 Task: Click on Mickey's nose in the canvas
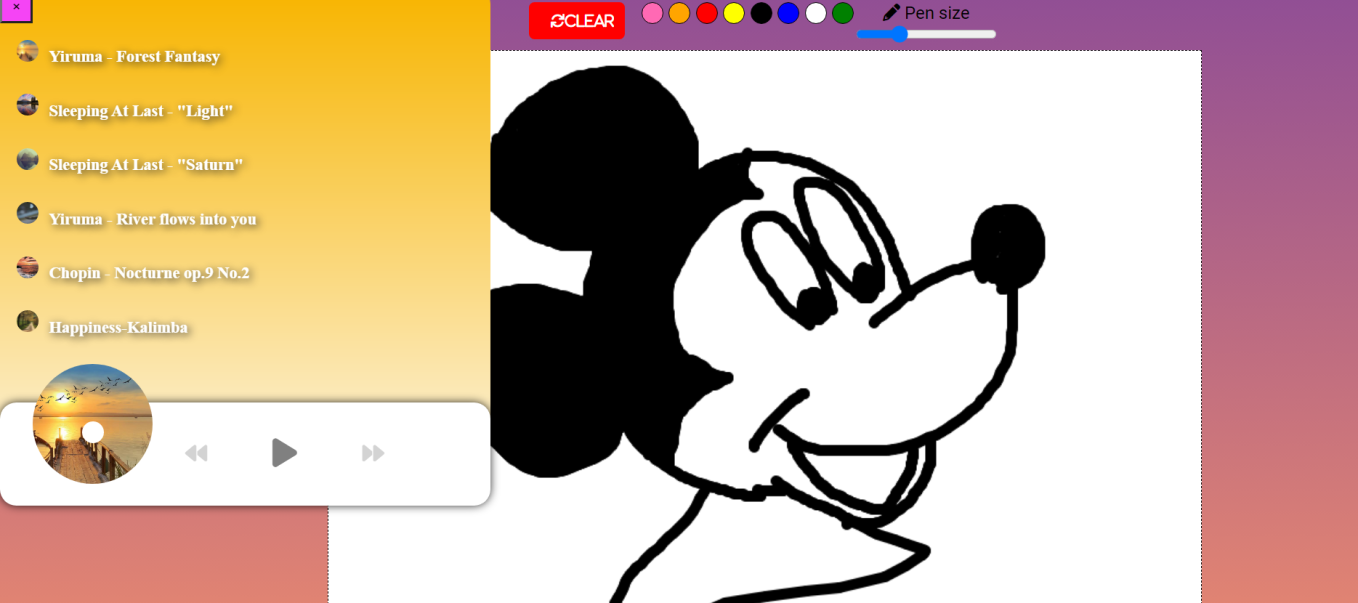click(1008, 247)
